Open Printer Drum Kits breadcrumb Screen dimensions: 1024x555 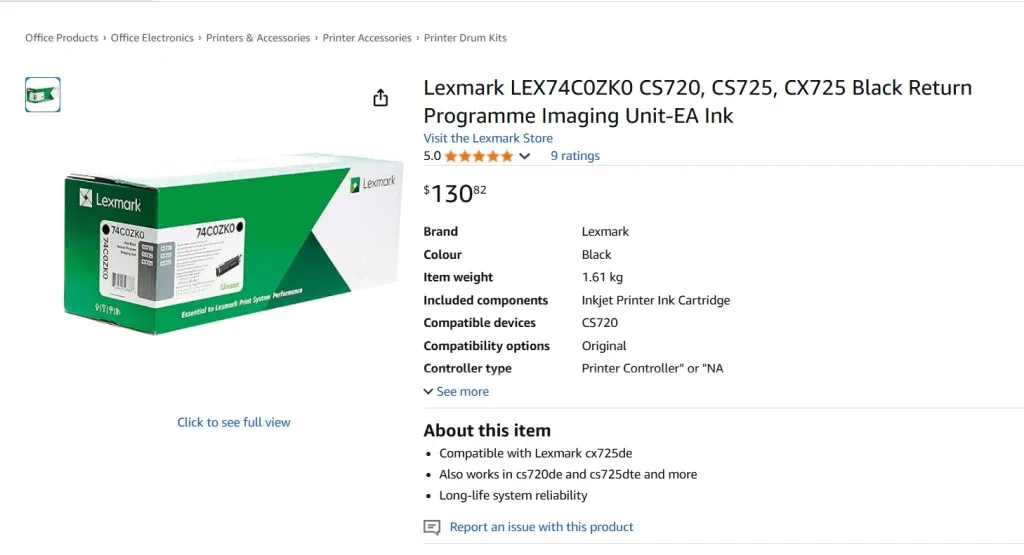[x=465, y=38]
